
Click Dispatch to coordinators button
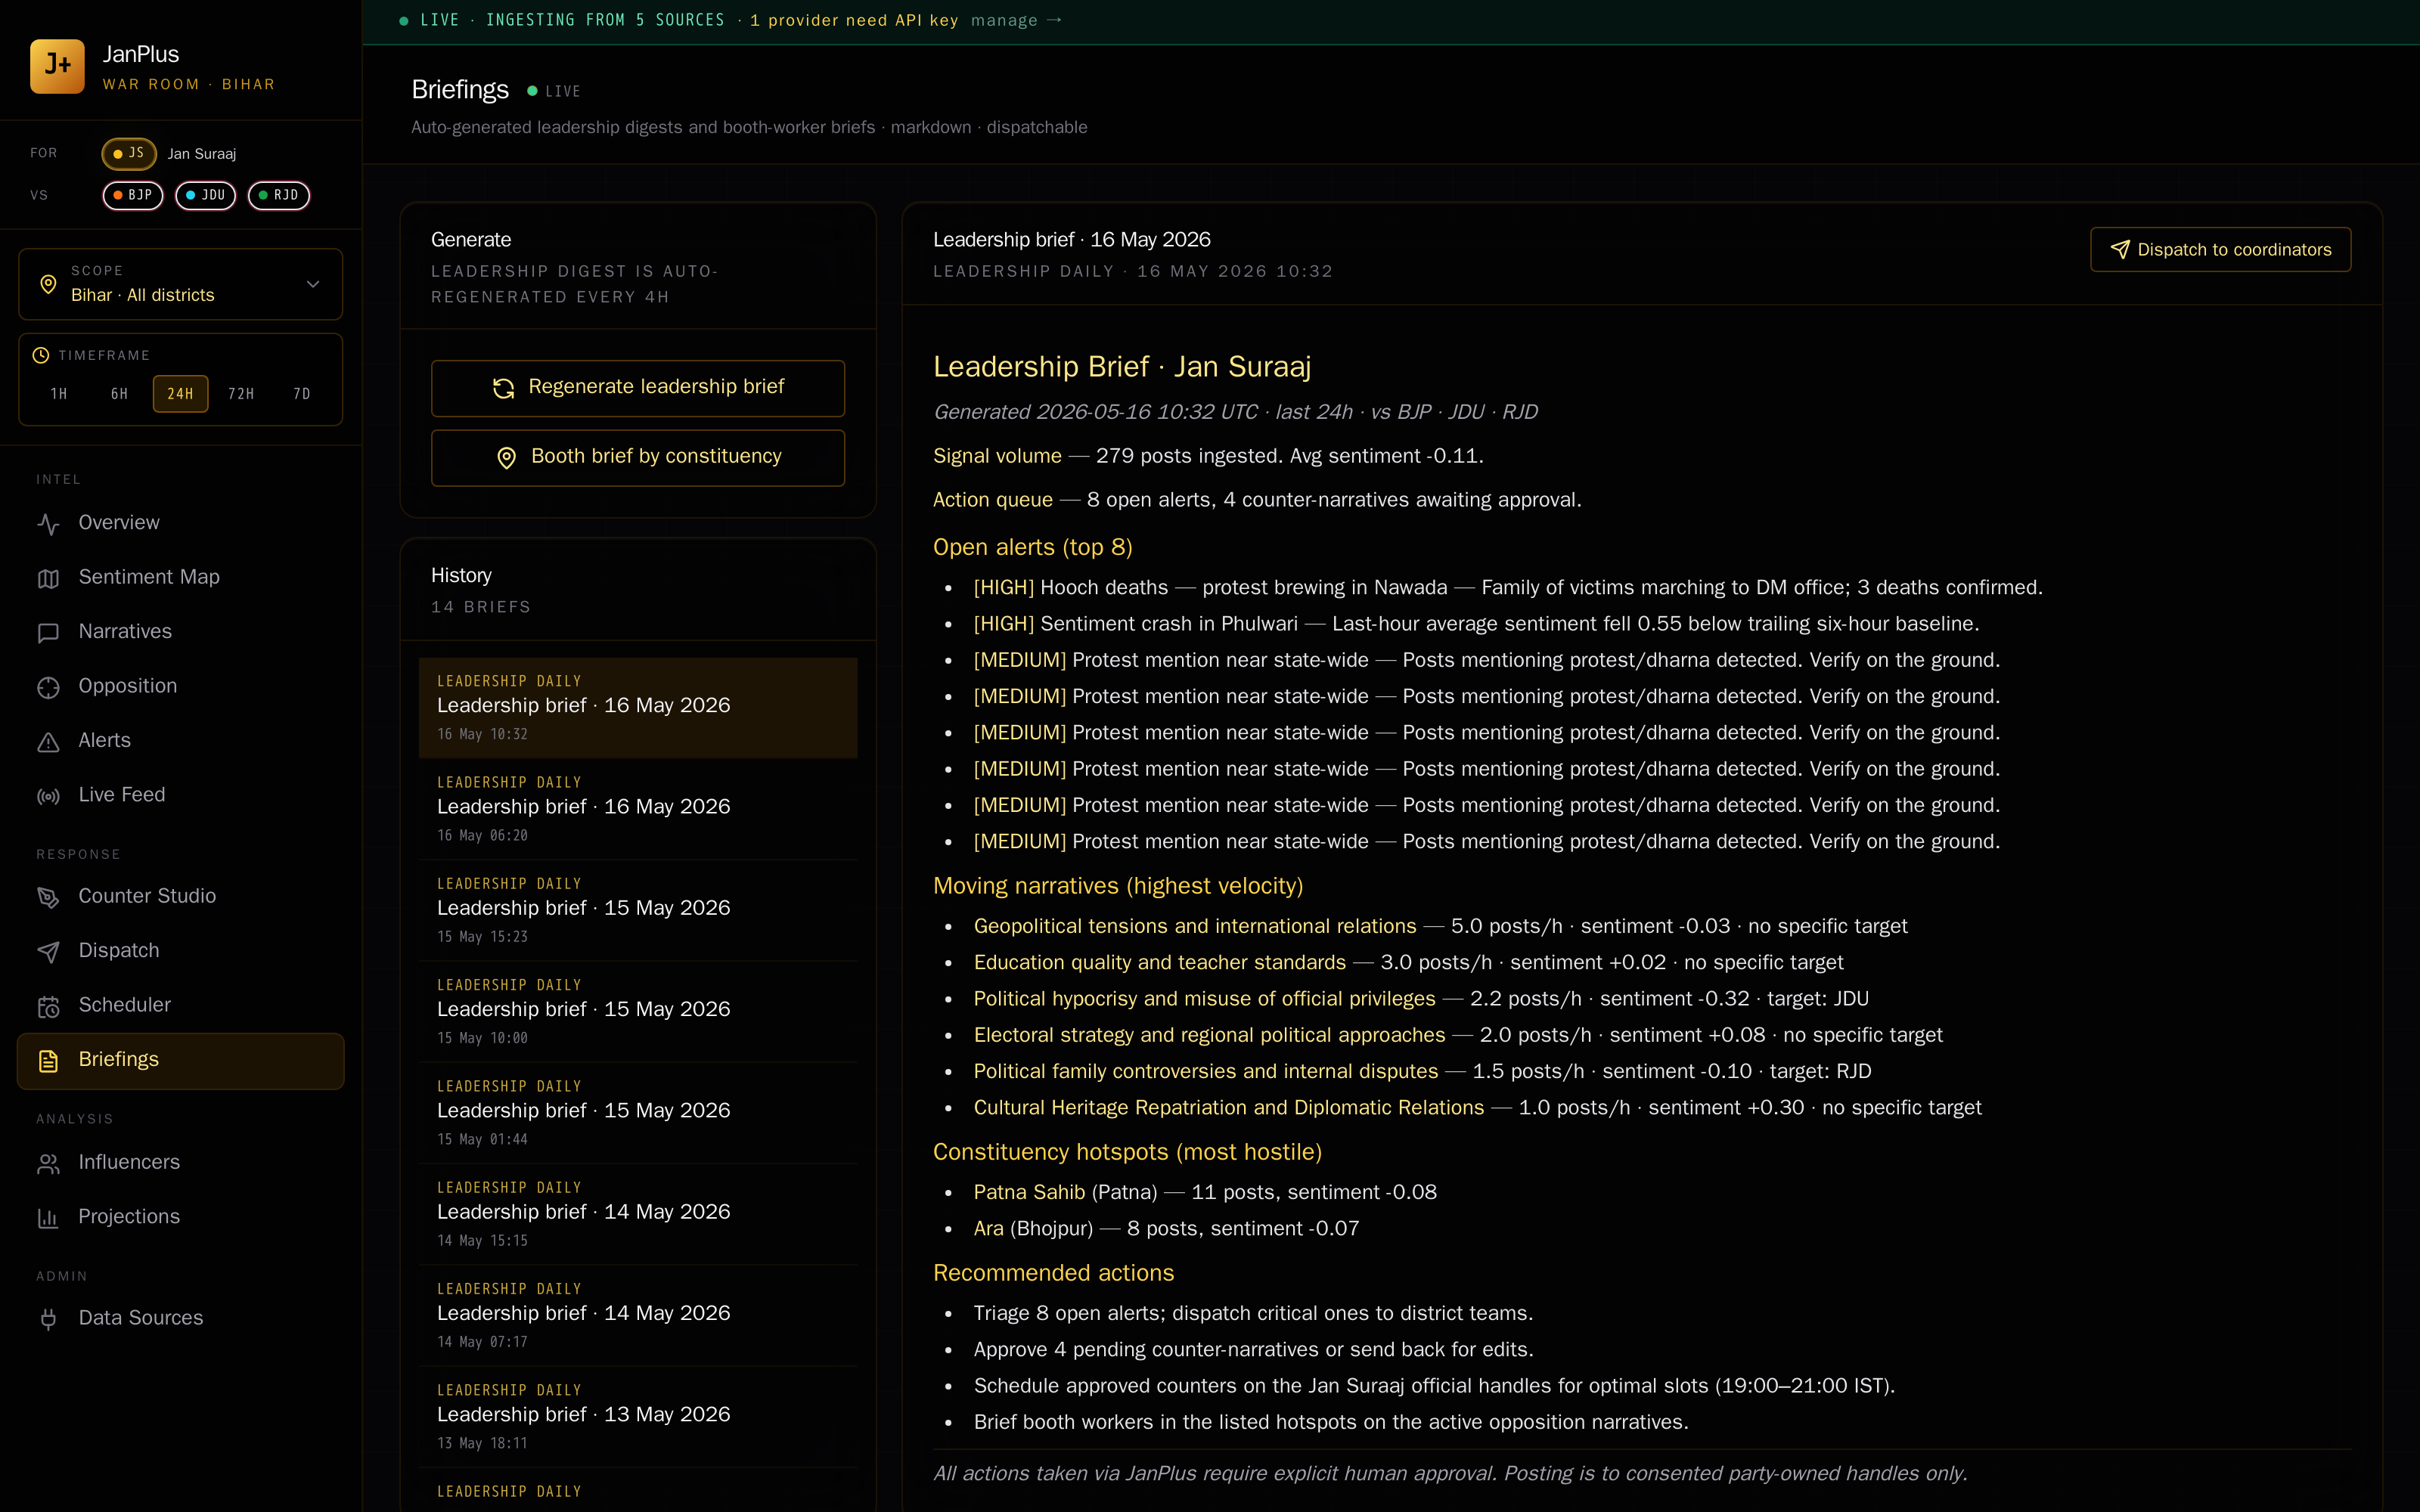coord(2220,250)
